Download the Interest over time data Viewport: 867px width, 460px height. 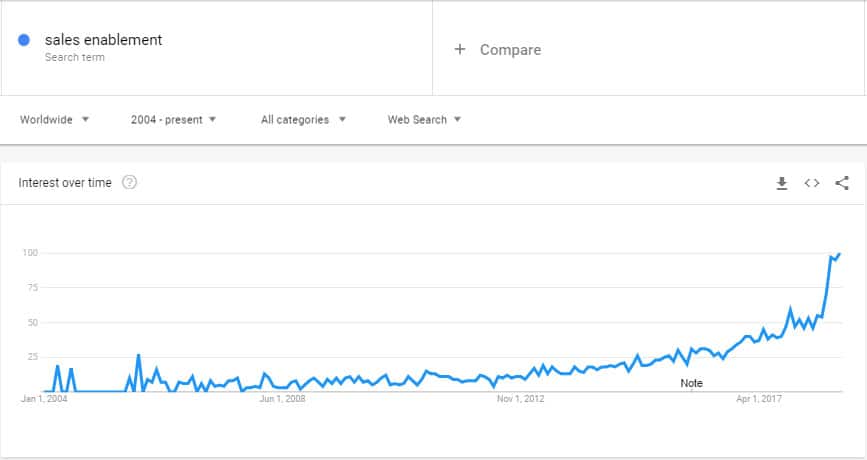click(782, 183)
